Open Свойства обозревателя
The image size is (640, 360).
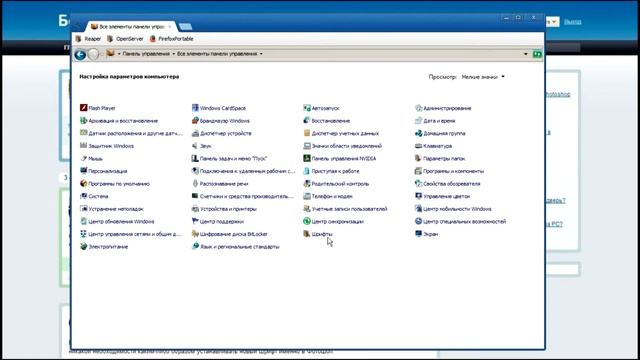coord(448,184)
